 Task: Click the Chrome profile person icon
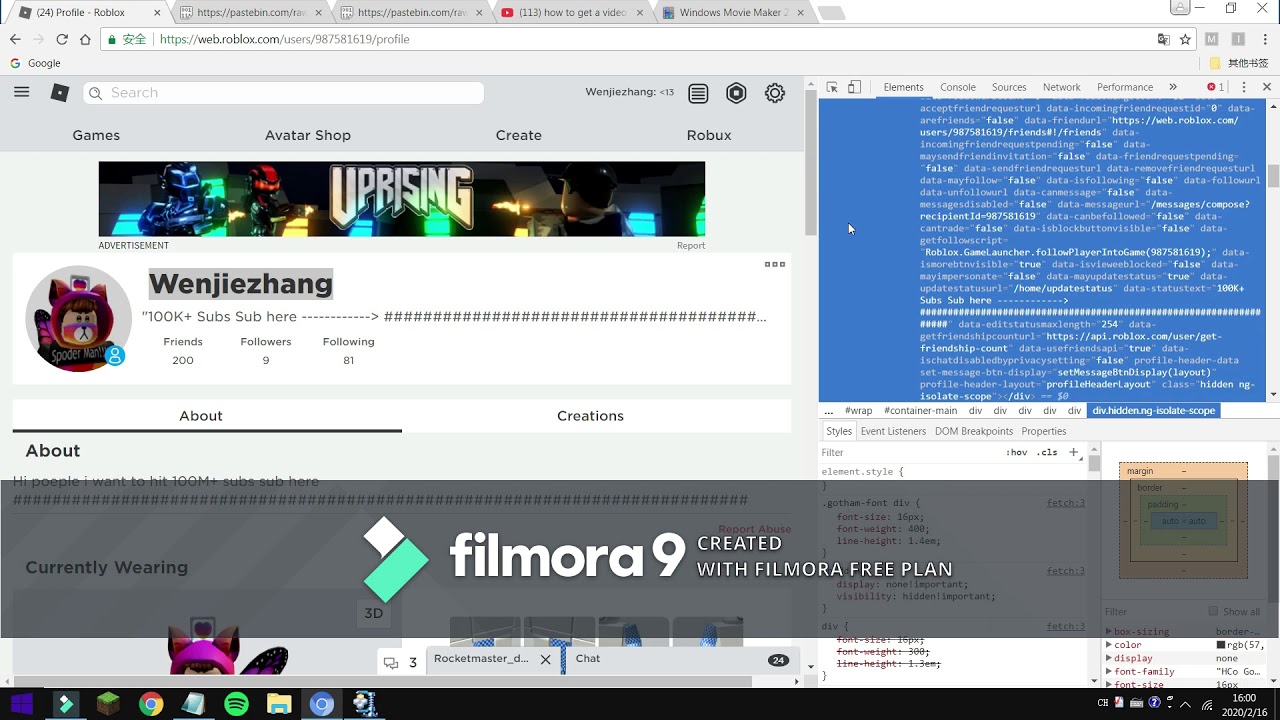[1182, 8]
